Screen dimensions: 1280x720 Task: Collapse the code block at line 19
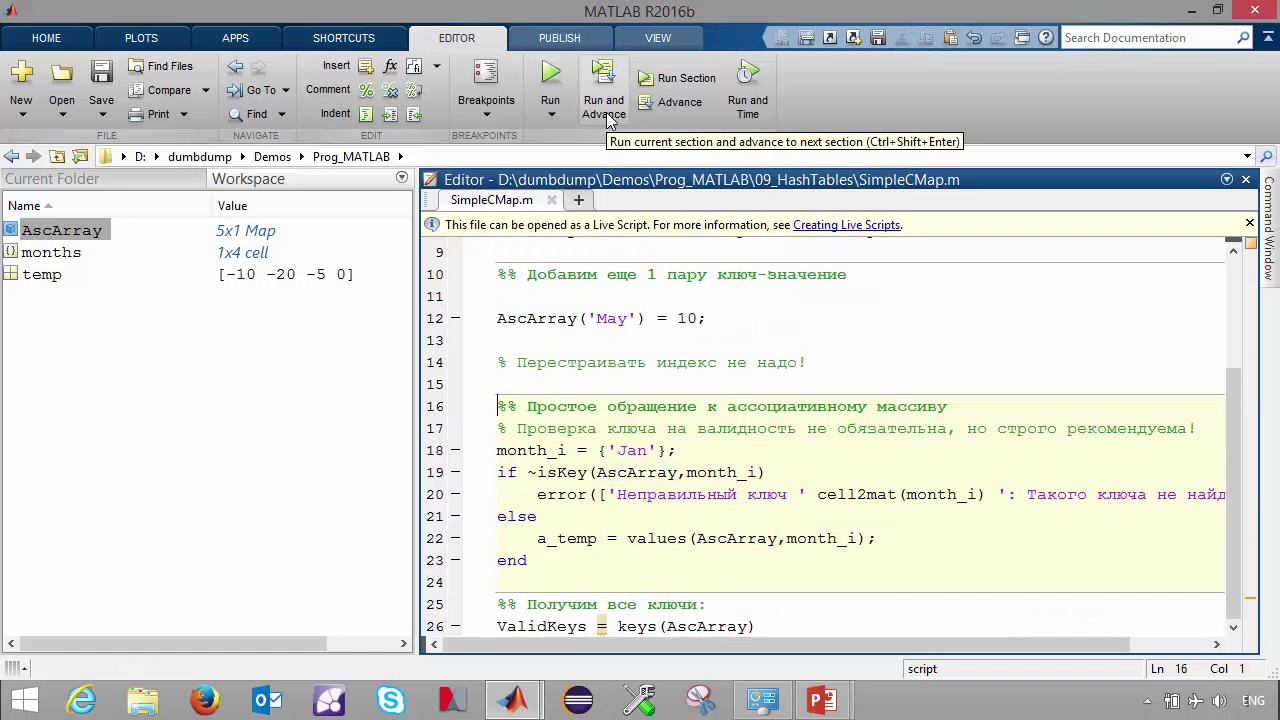tap(455, 472)
